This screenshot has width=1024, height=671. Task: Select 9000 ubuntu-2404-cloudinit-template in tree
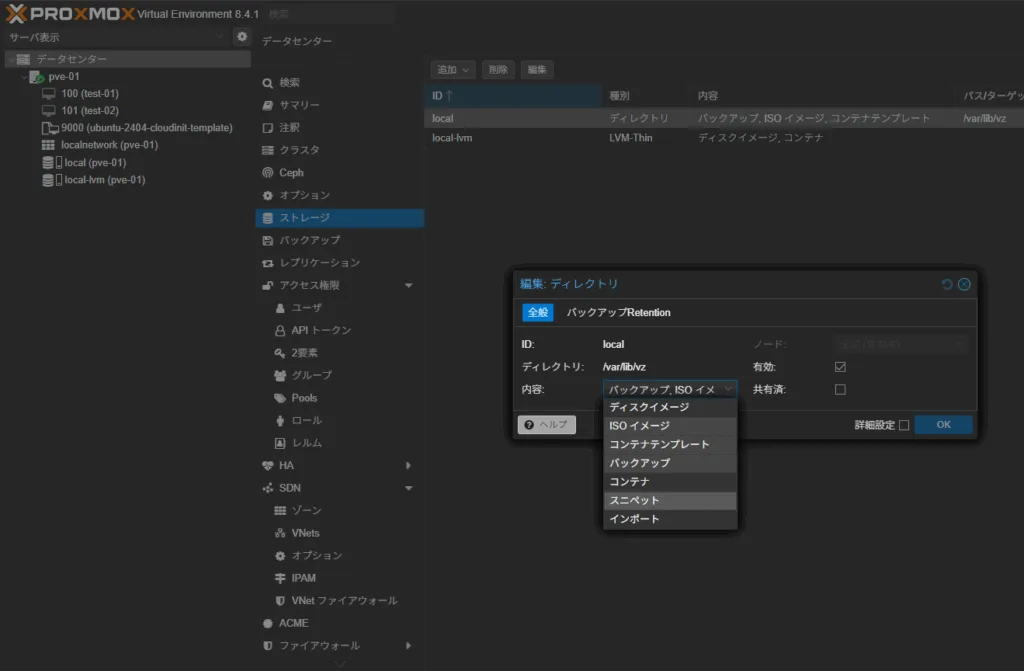coord(138,128)
